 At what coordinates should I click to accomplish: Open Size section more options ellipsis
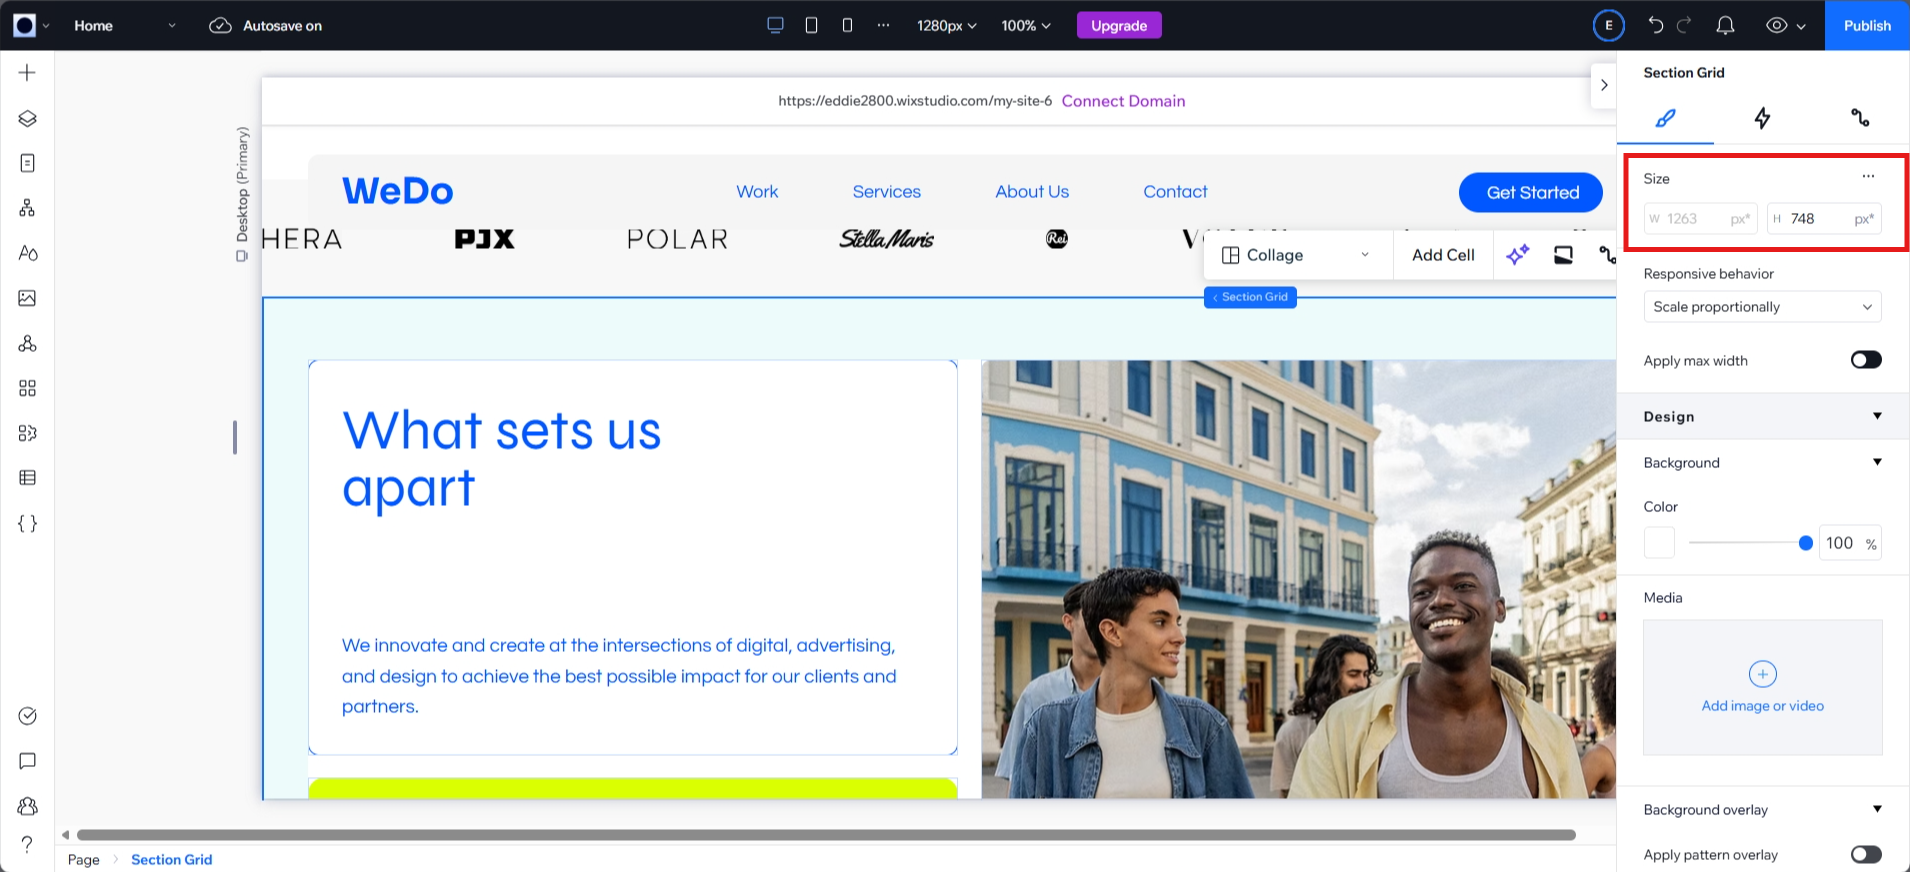1868,177
